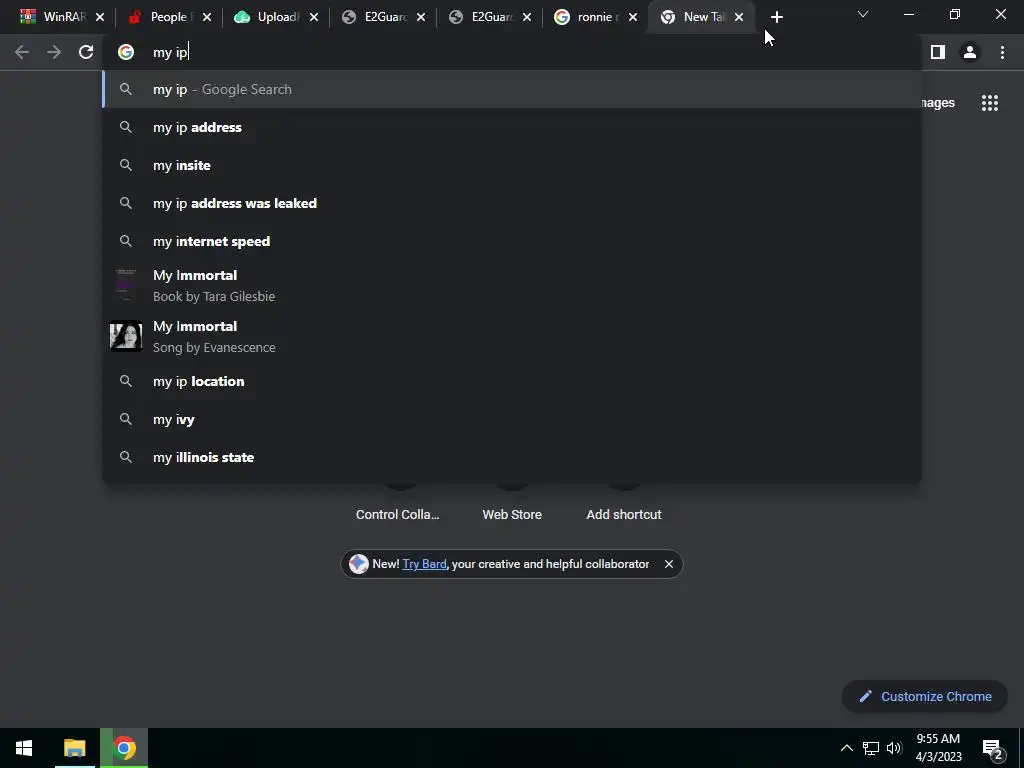Go forward using the forward arrow
Image resolution: width=1024 pixels, height=768 pixels.
pos(54,52)
